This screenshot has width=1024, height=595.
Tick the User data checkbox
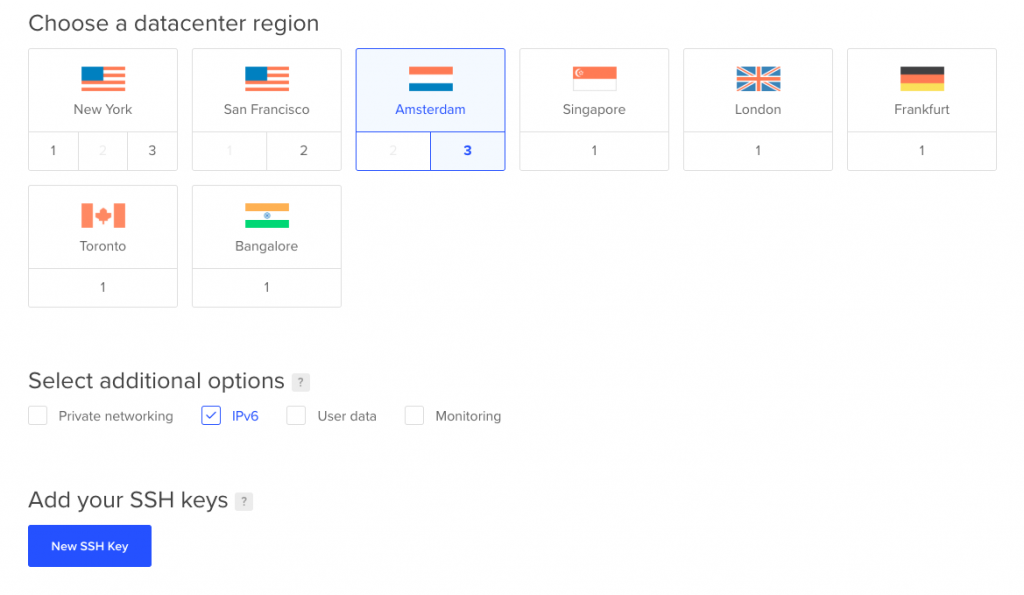pos(296,415)
